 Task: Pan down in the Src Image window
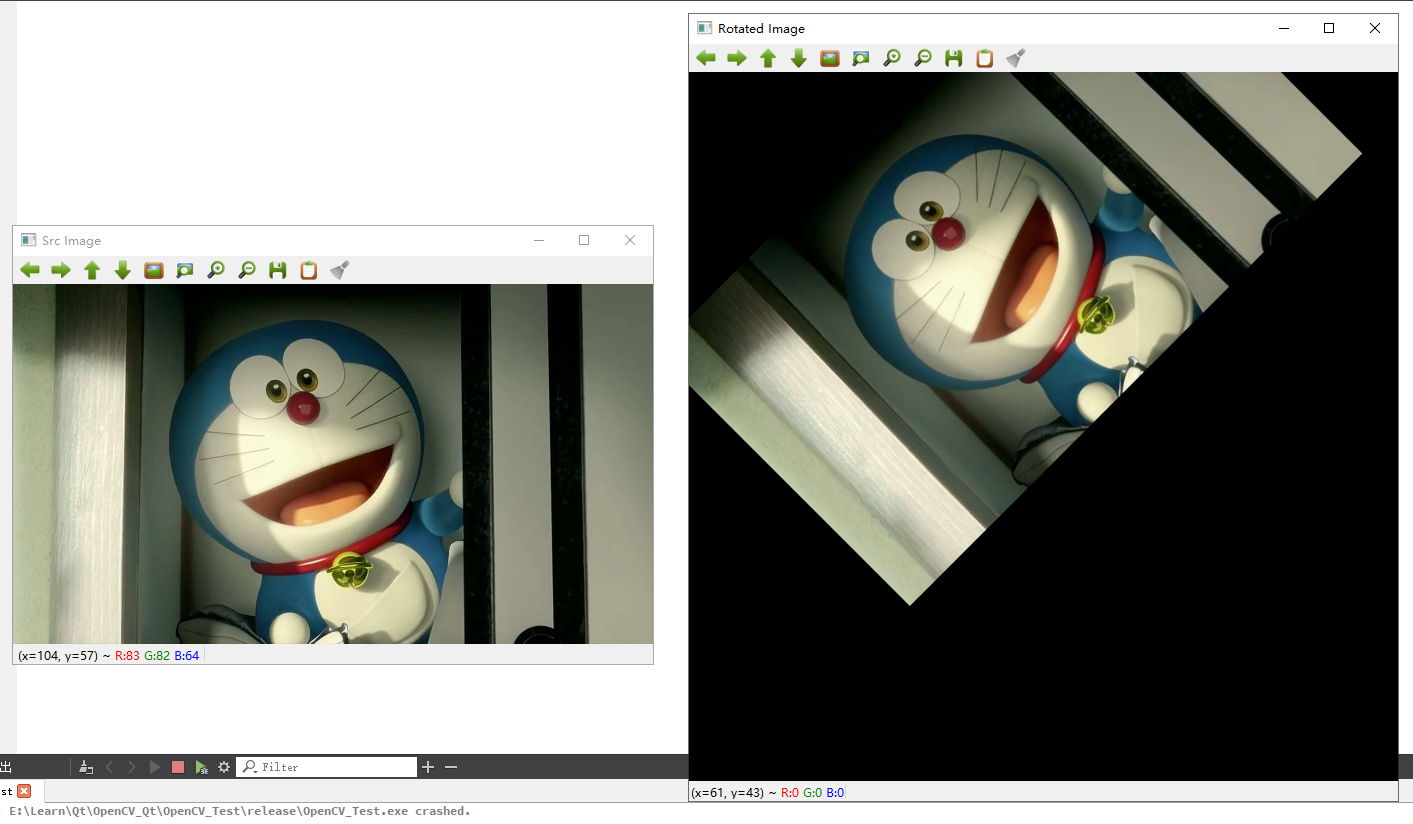click(123, 270)
